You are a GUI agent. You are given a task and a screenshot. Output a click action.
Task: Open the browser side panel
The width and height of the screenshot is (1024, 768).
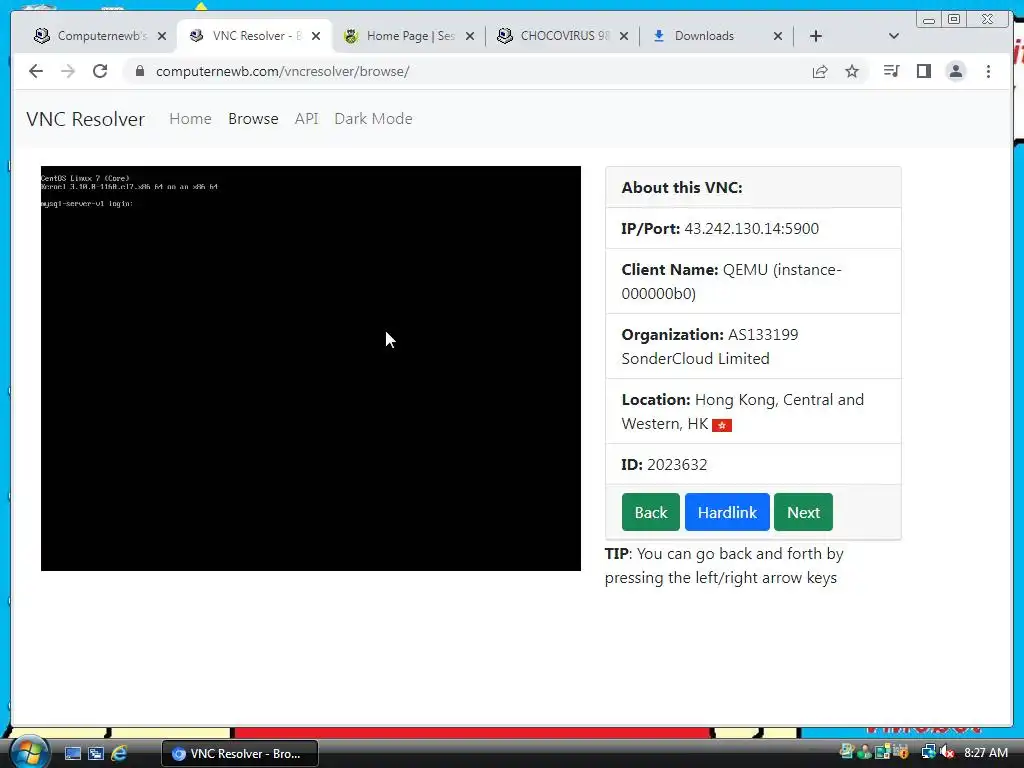(x=923, y=71)
